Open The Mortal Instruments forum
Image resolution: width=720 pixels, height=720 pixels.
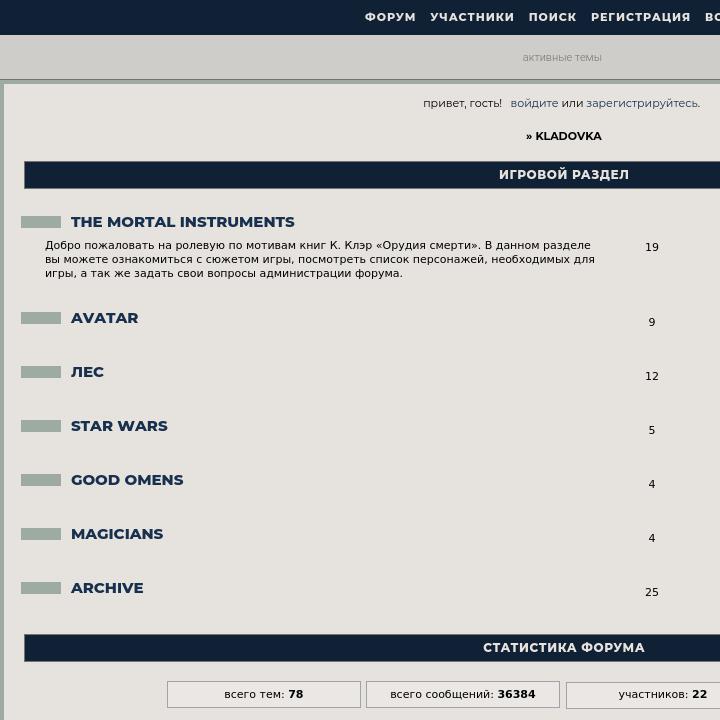pos(183,222)
